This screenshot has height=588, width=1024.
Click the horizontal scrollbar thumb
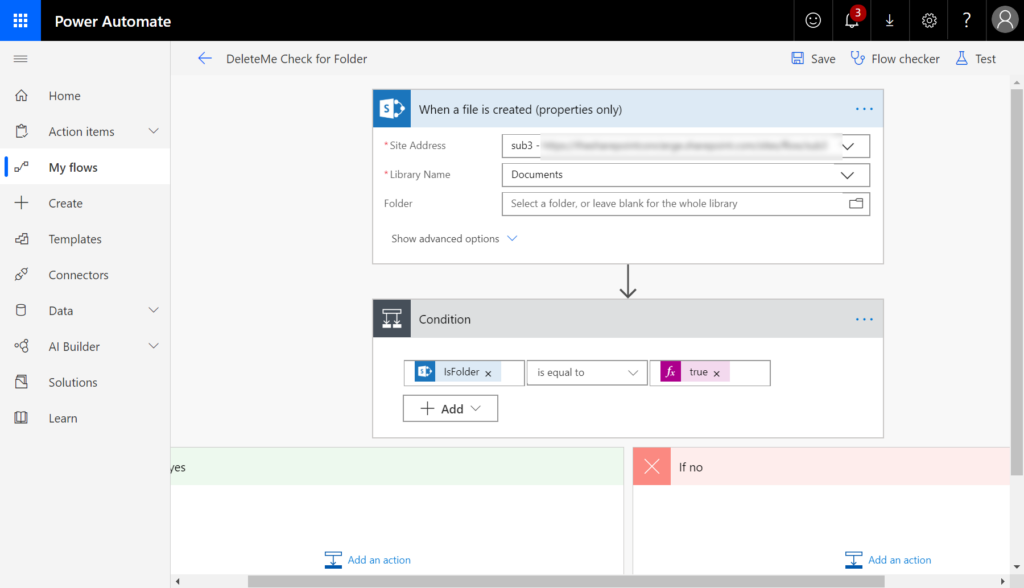pyautogui.click(x=566, y=581)
